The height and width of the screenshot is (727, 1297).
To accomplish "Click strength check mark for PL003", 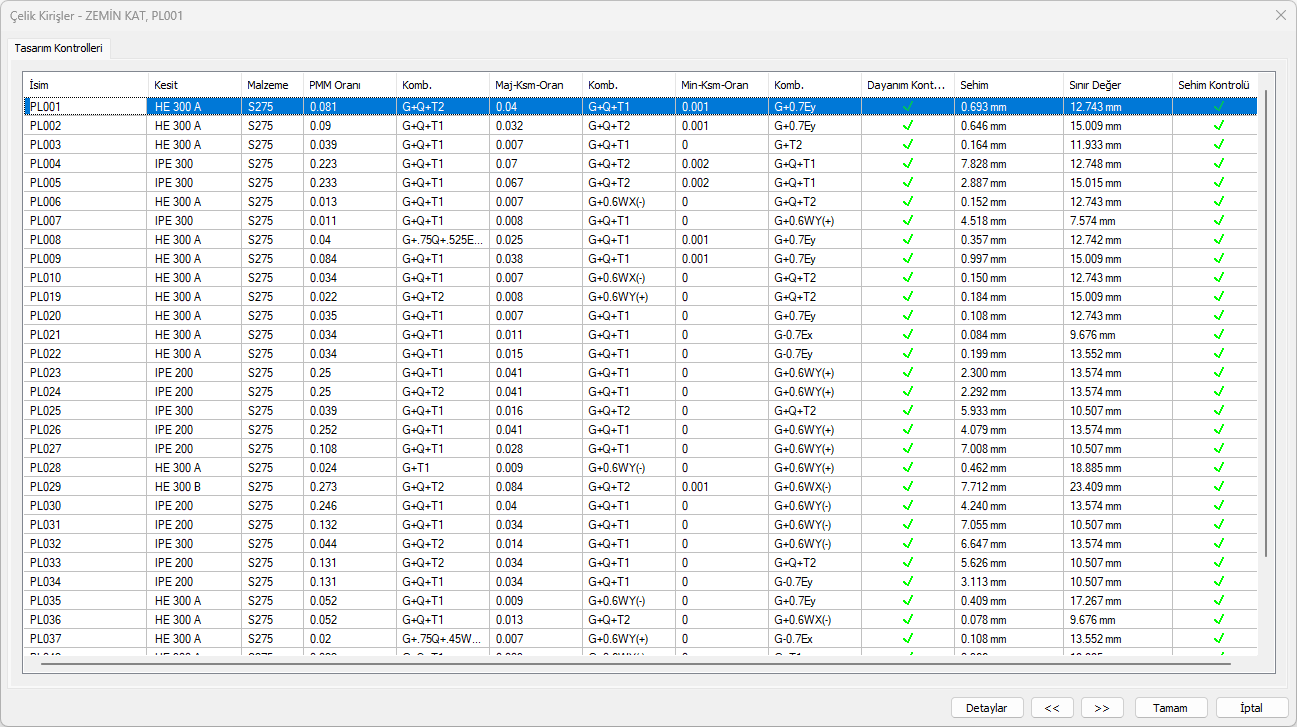I will tap(908, 144).
